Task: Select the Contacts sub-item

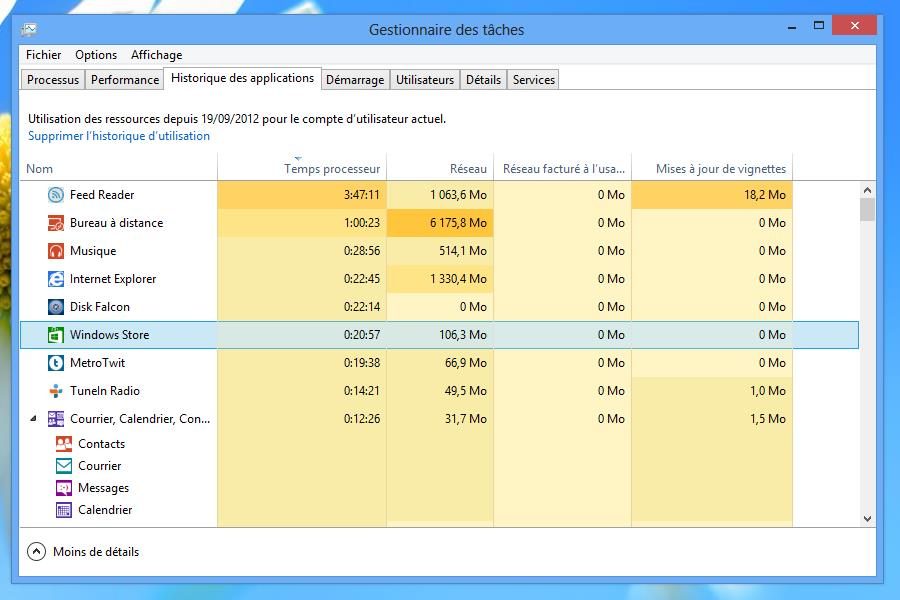Action: coord(101,444)
